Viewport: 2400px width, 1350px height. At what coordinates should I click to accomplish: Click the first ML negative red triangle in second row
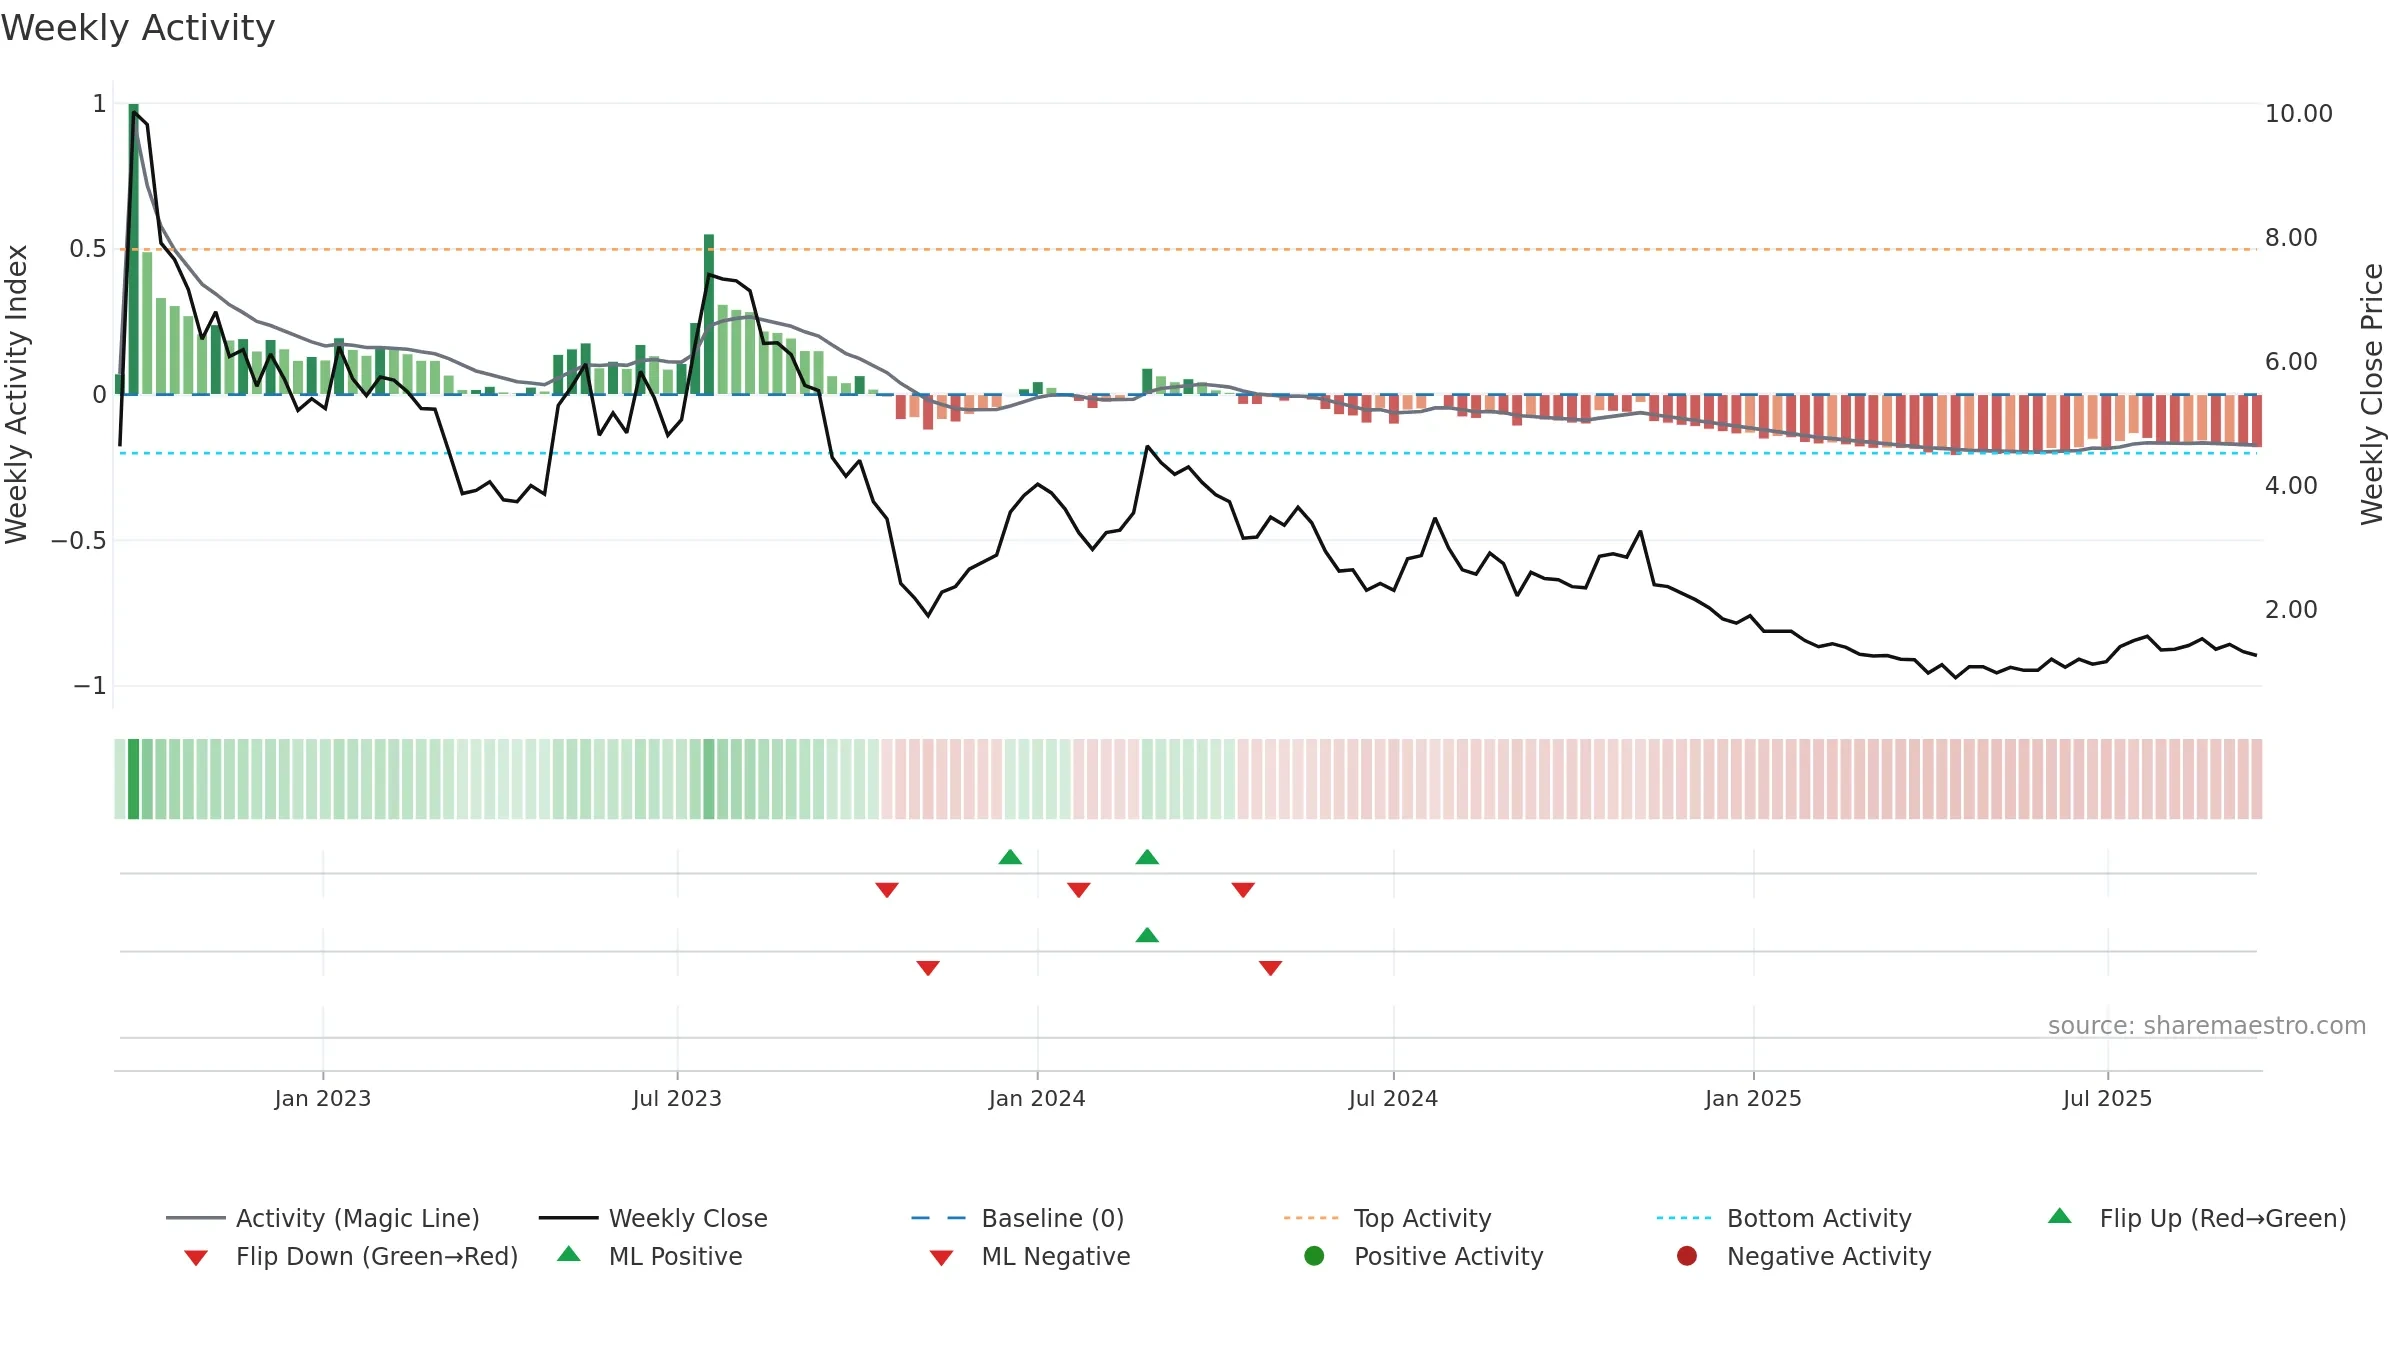(928, 968)
